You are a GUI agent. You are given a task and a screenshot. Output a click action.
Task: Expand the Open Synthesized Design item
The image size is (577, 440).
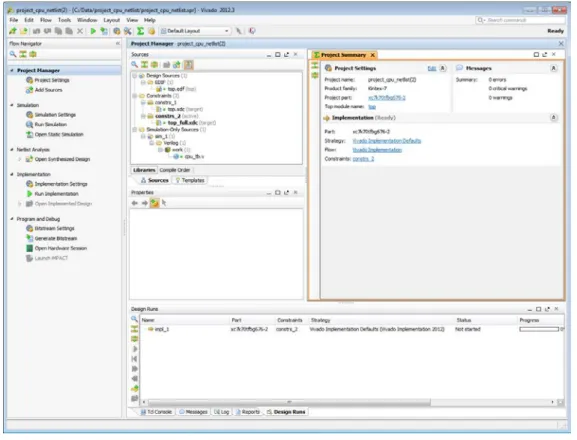tap(20, 159)
